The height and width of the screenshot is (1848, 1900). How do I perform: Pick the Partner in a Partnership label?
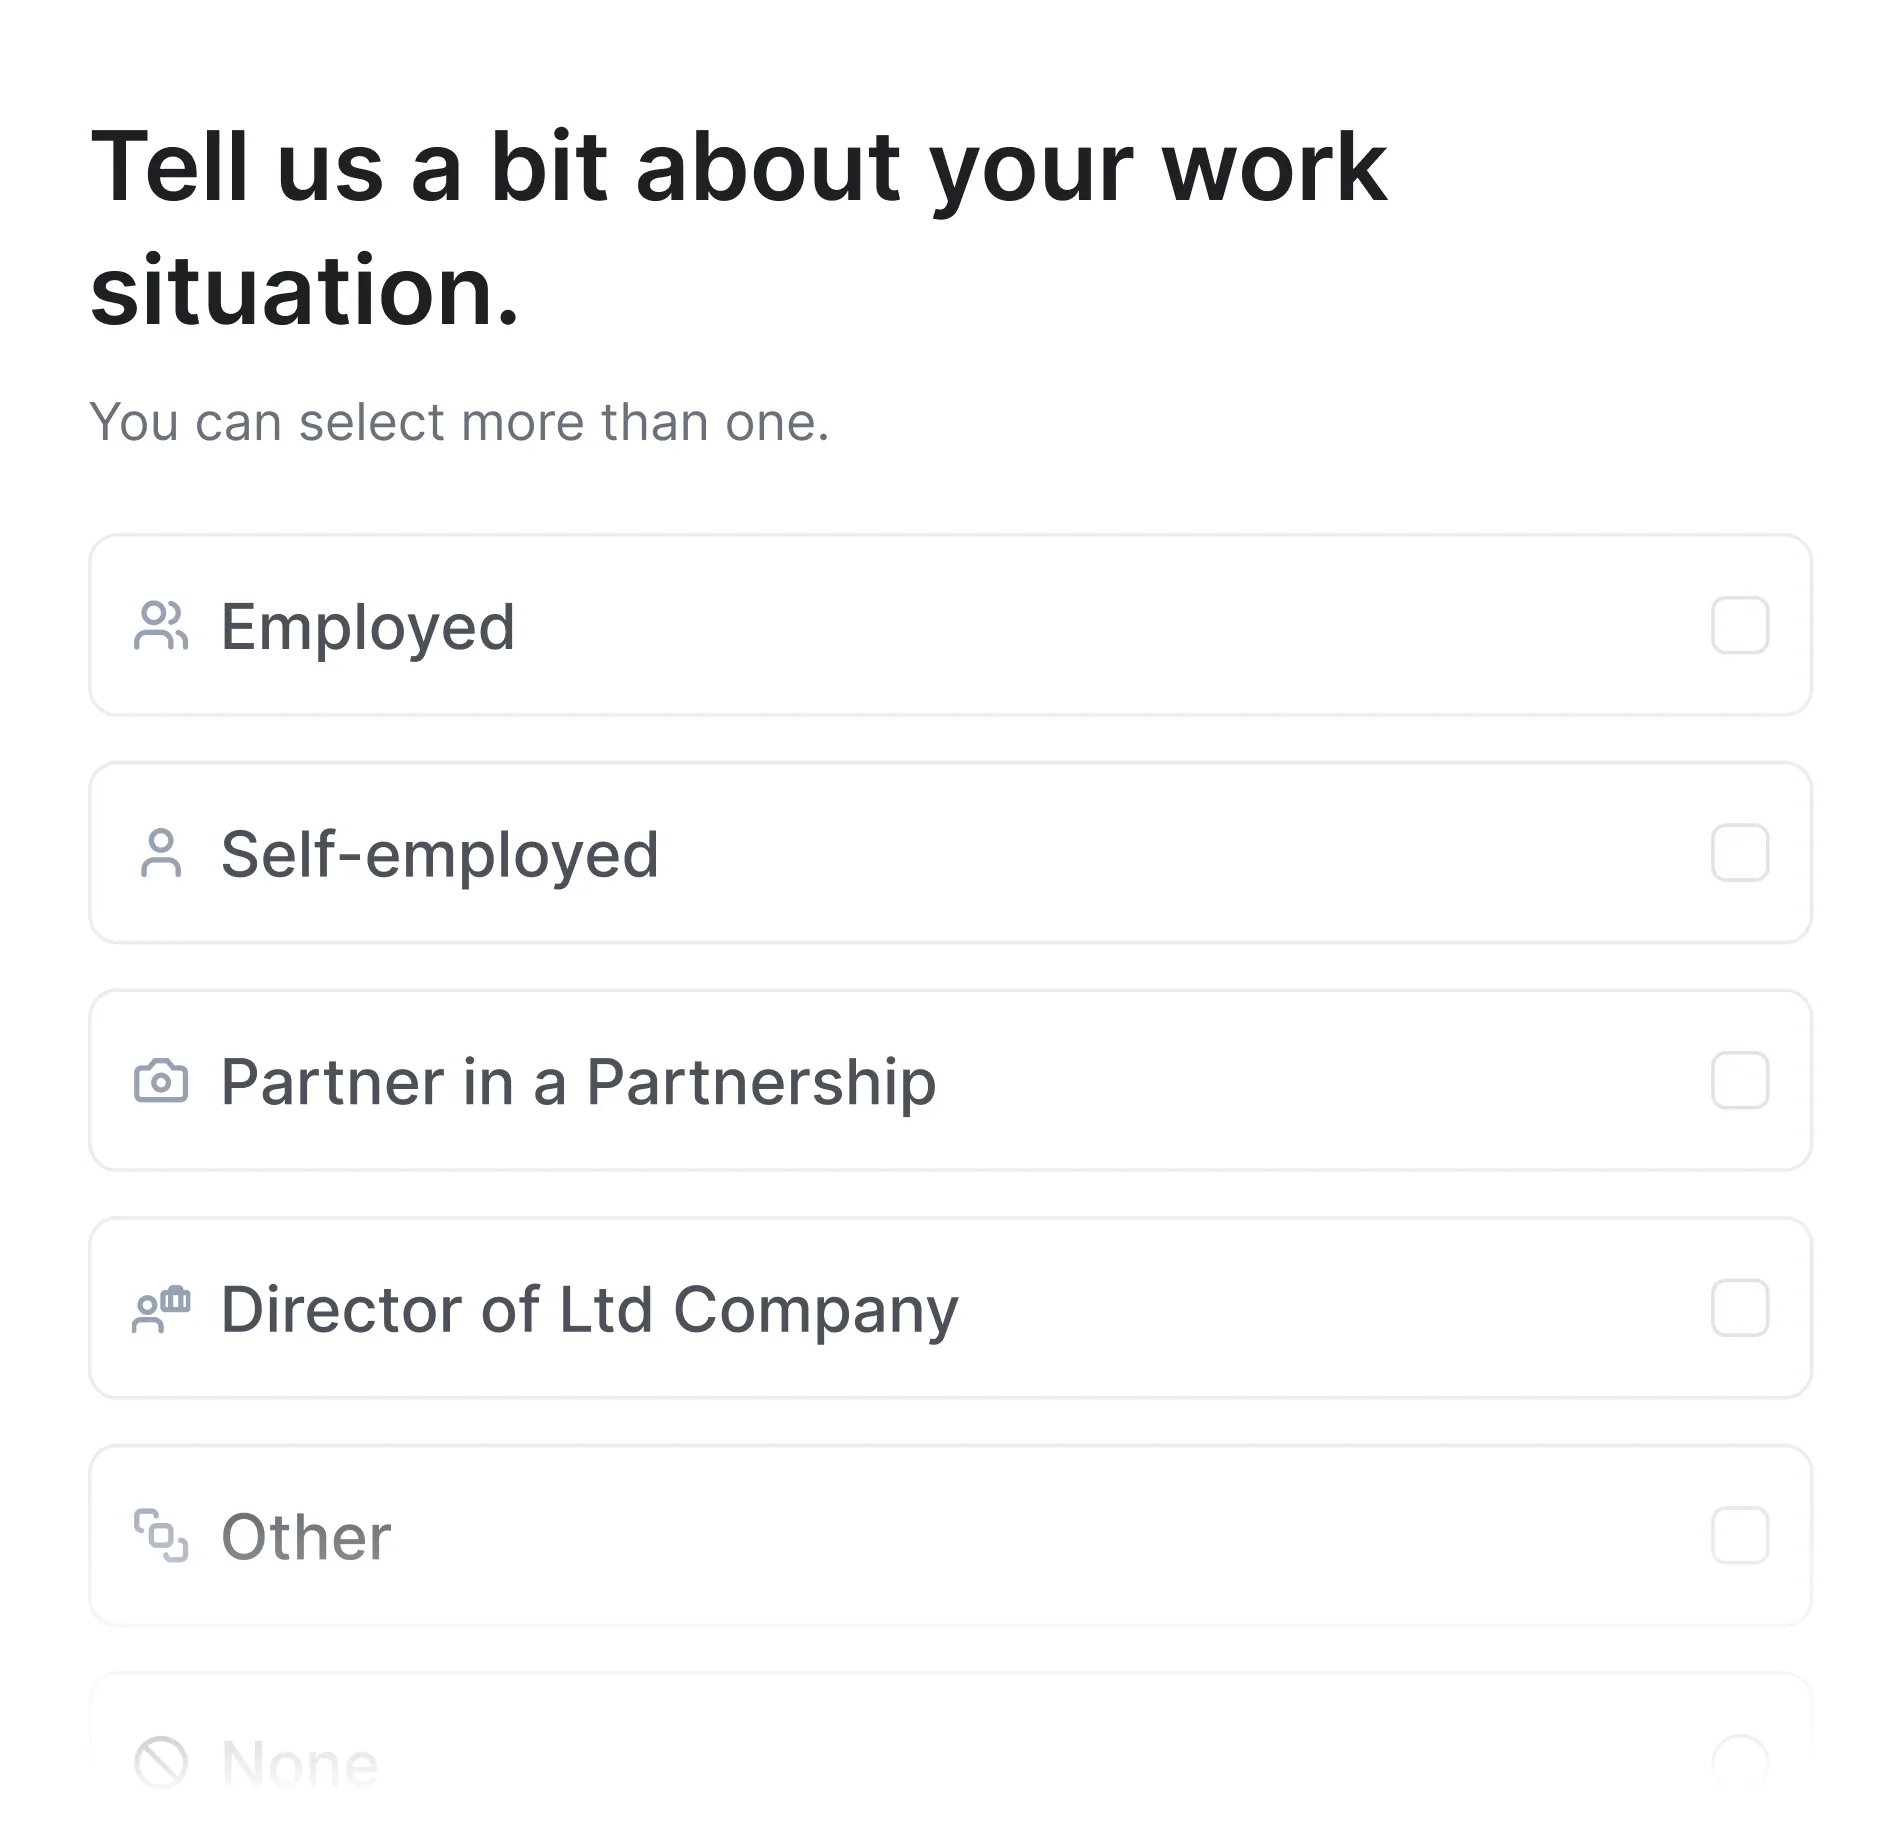click(x=578, y=1082)
